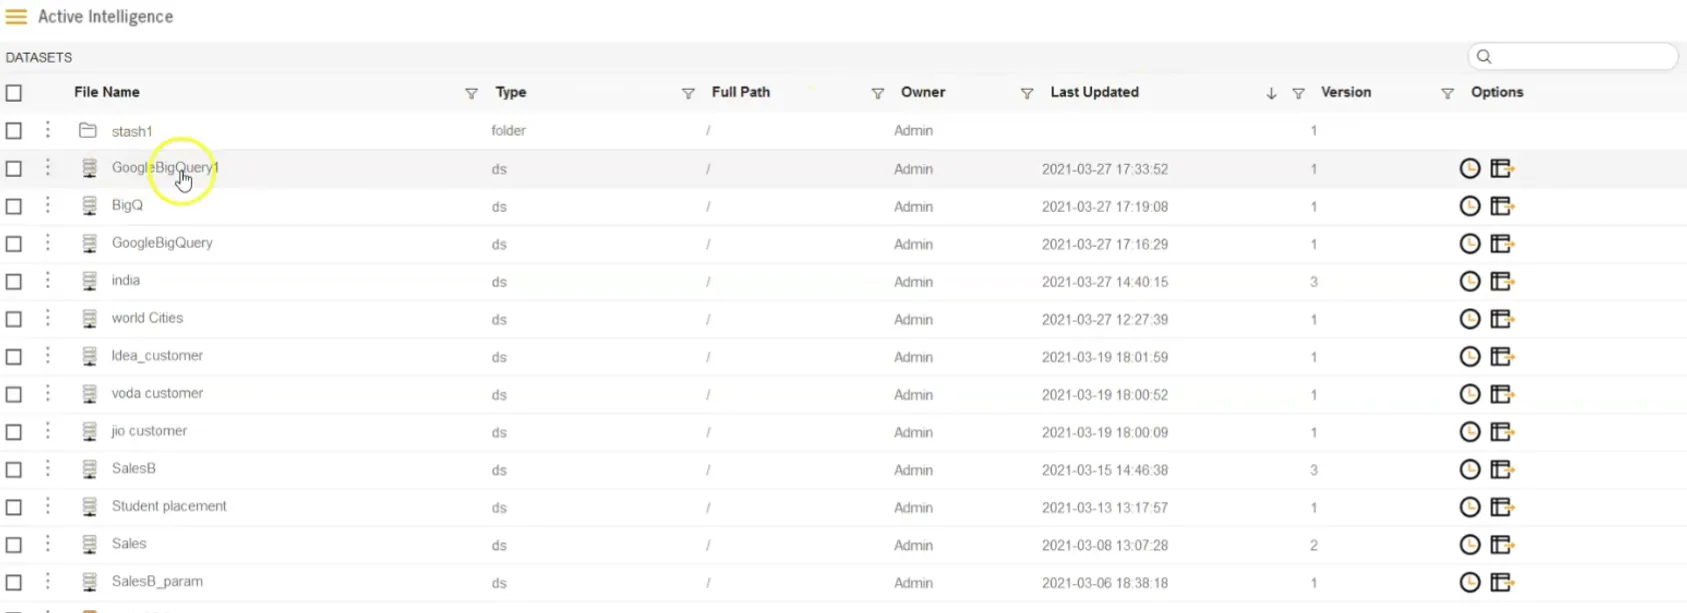This screenshot has width=1687, height=613.
Task: Click the clock icon for jio customer
Action: tap(1469, 432)
